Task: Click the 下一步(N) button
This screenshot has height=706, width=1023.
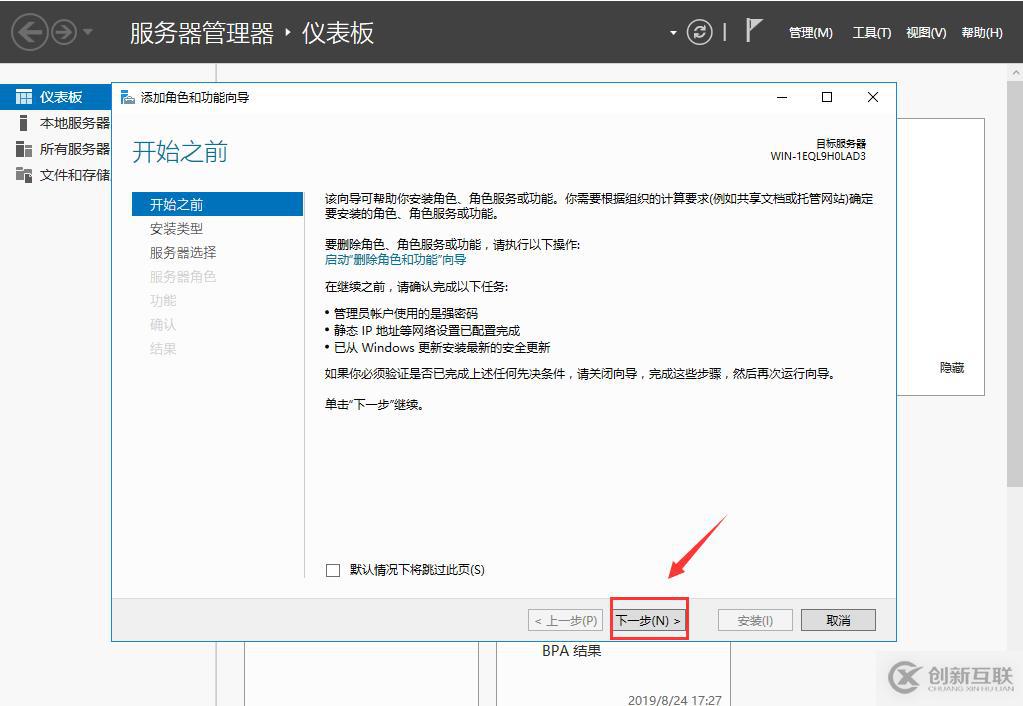Action: [649, 620]
